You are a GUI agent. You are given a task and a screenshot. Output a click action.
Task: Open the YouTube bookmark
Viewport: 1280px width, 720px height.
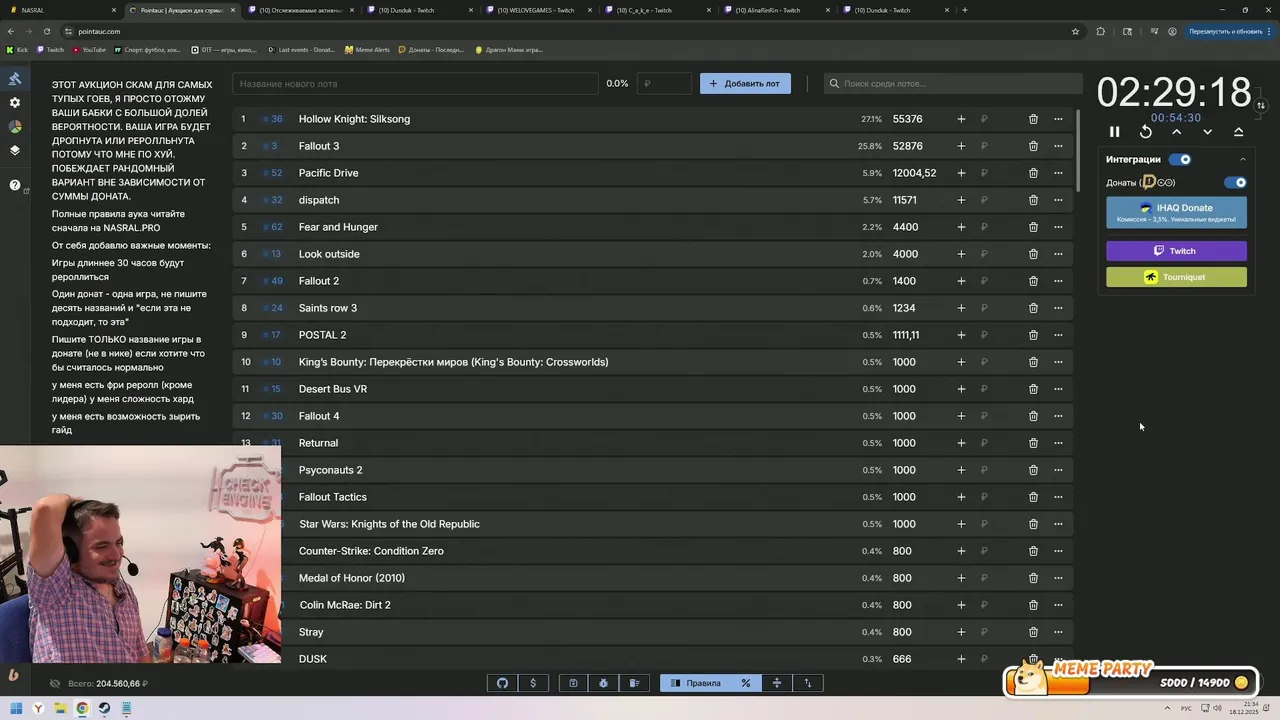click(89, 49)
